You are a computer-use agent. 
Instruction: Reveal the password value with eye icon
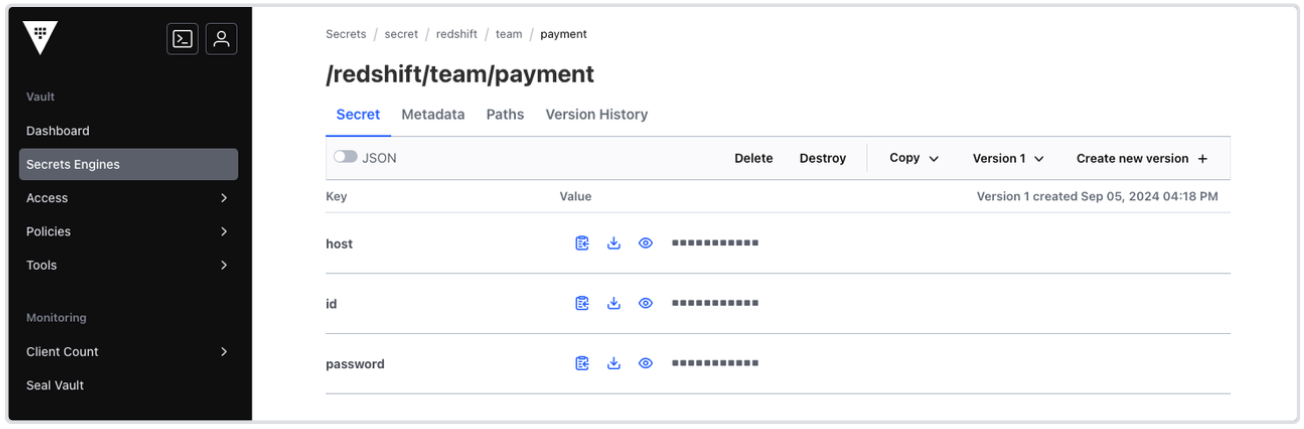646,363
